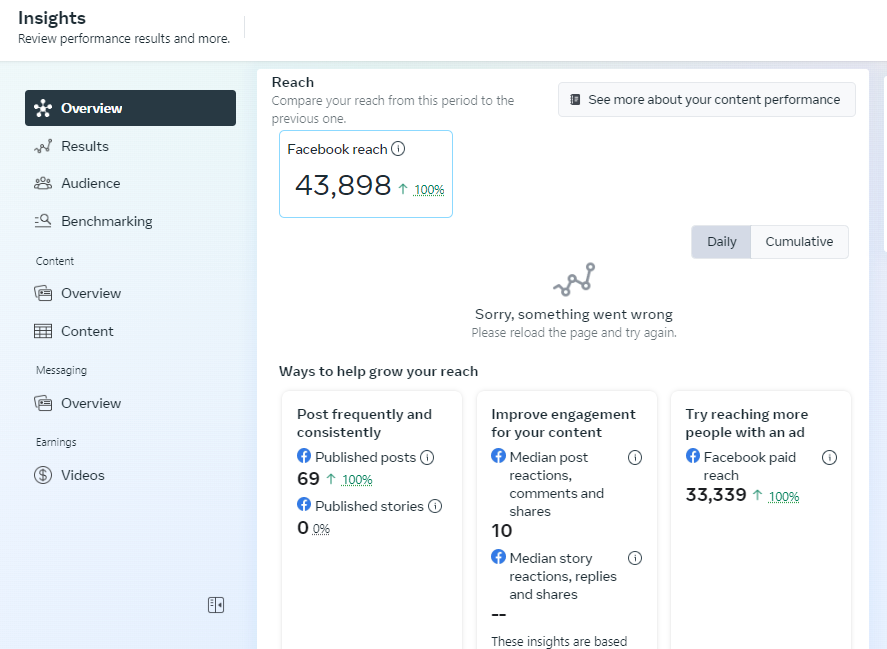Click the 100% change next to Published posts
The width and height of the screenshot is (887, 649).
357,480
